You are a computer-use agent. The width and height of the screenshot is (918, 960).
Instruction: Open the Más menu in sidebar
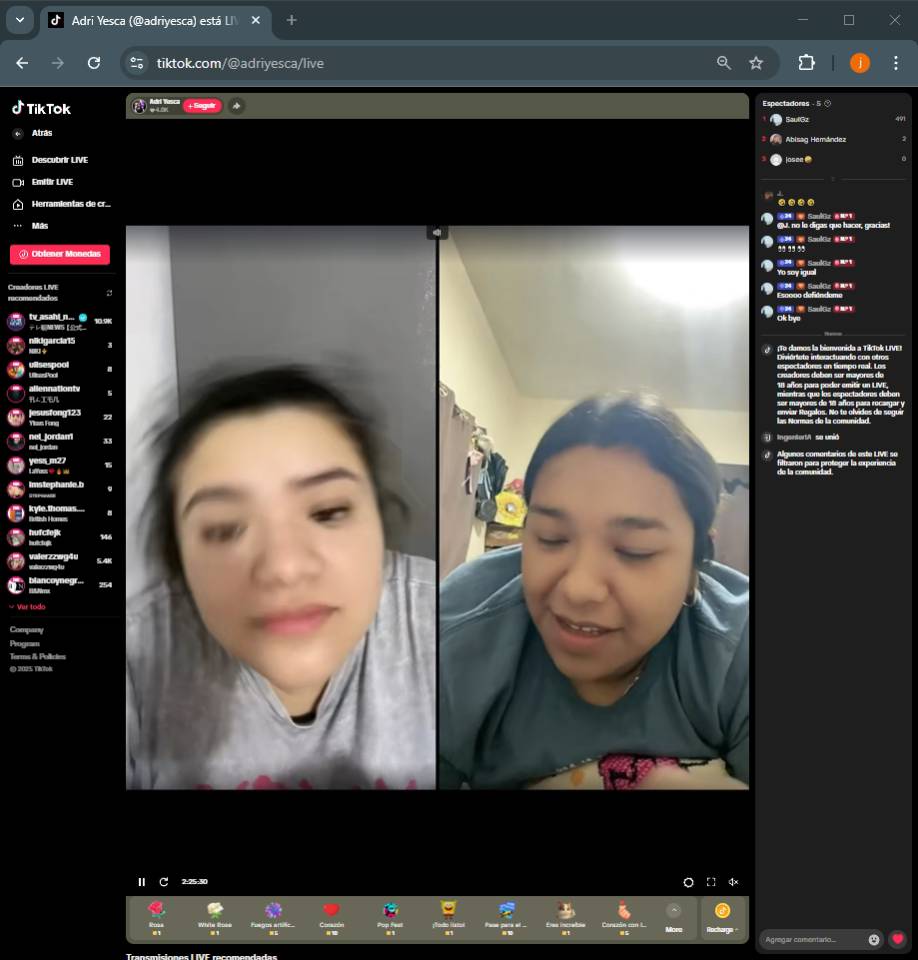point(39,226)
